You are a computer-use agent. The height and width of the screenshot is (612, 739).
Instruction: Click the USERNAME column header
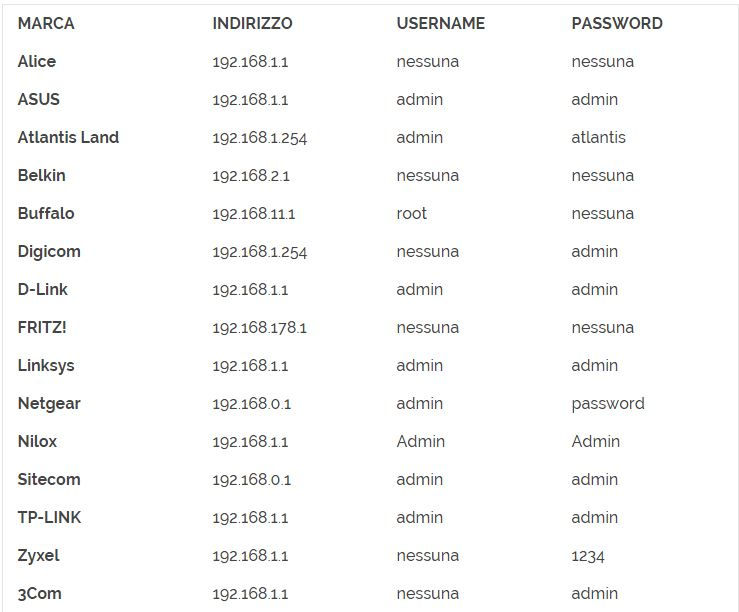pos(440,23)
